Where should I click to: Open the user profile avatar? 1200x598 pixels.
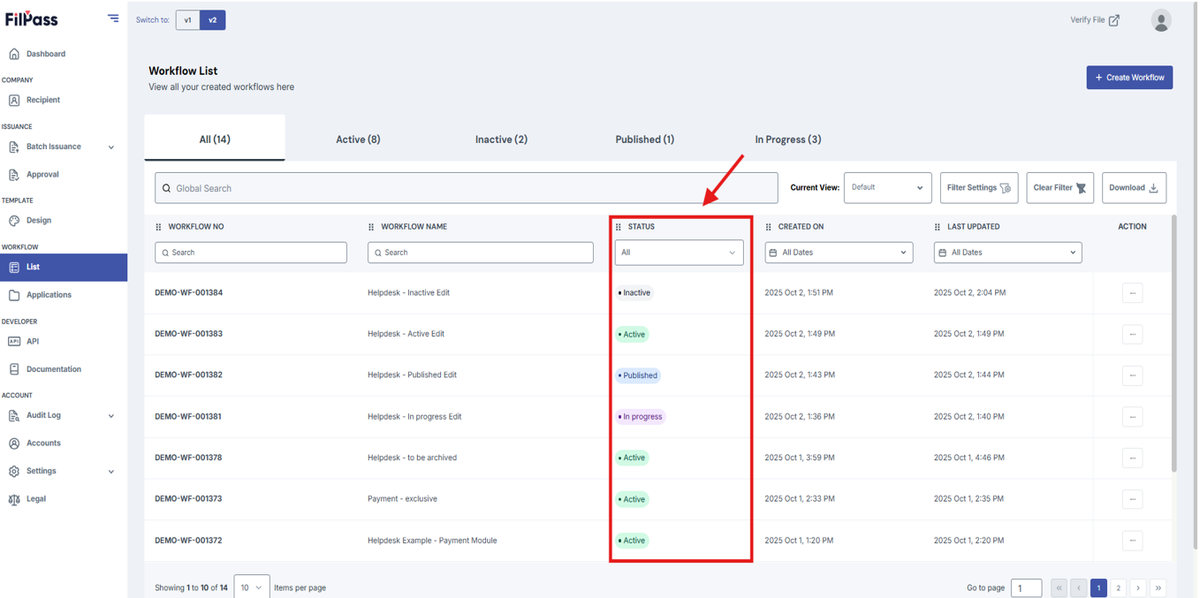click(1161, 20)
